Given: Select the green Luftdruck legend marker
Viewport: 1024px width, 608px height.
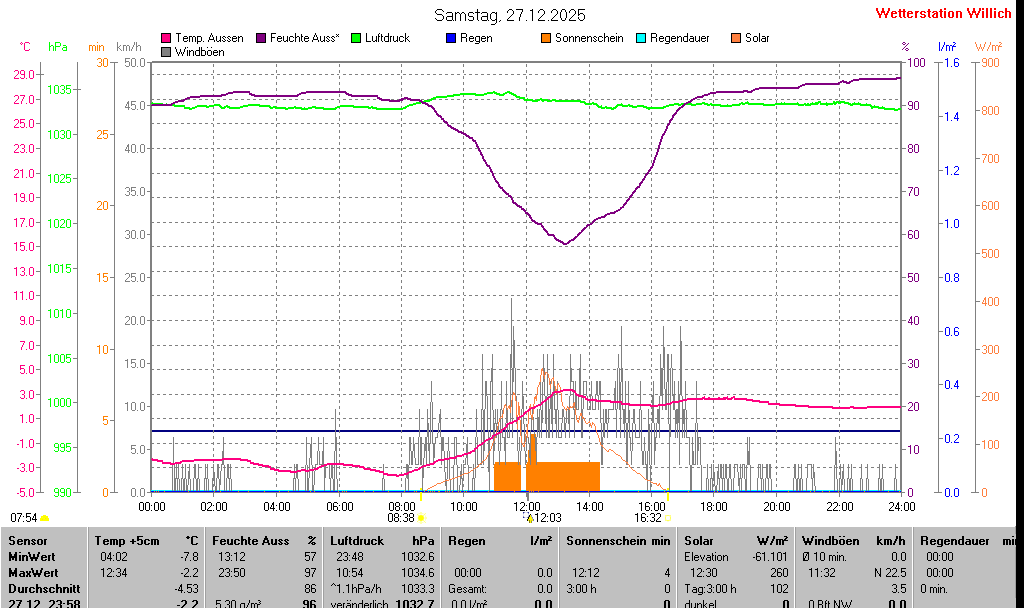Looking at the screenshot, I should coord(356,38).
